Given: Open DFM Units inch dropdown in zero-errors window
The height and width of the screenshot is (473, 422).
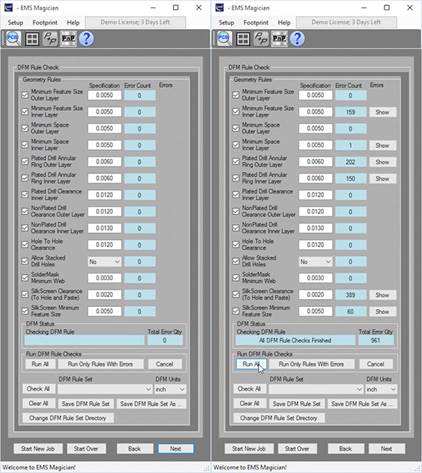Looking at the screenshot, I should click(x=170, y=389).
